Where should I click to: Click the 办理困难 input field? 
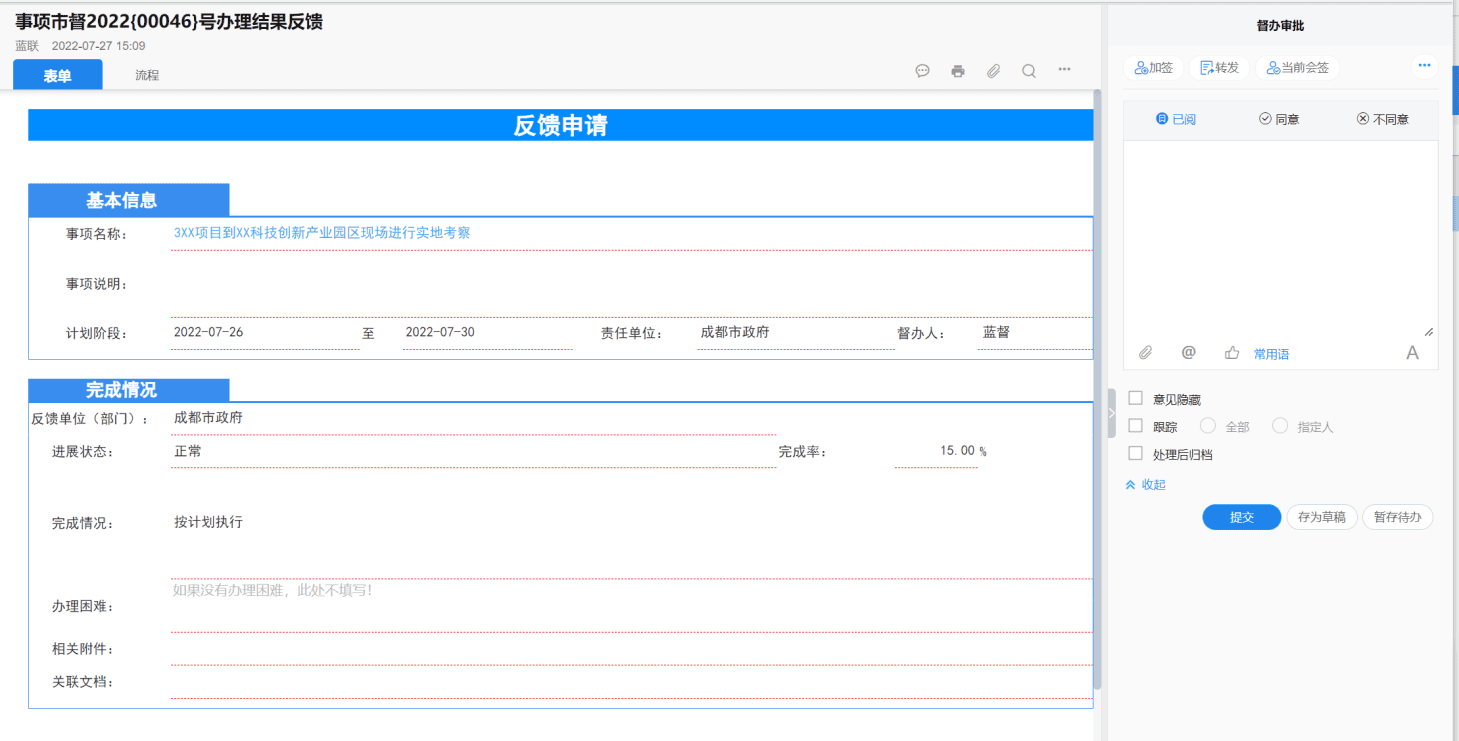point(632,606)
